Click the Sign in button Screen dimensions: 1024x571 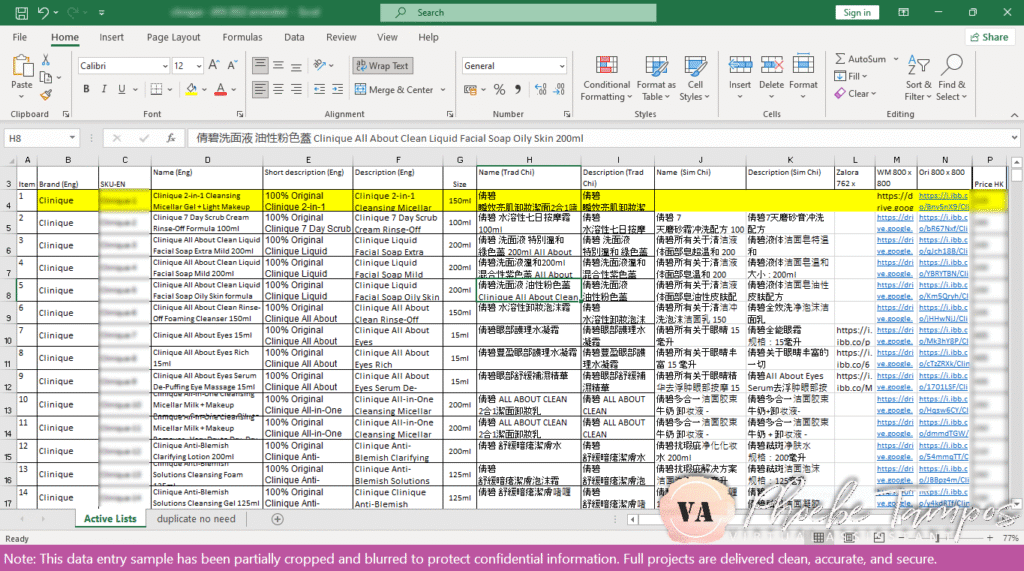(857, 12)
